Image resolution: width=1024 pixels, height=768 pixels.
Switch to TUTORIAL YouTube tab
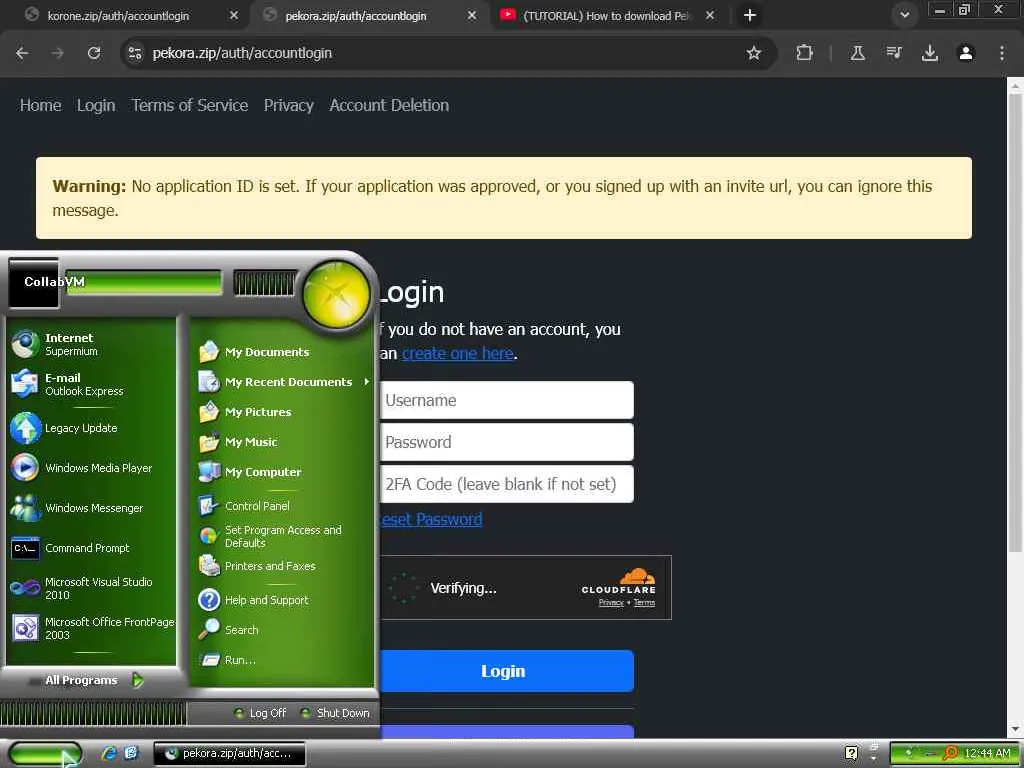coord(607,16)
